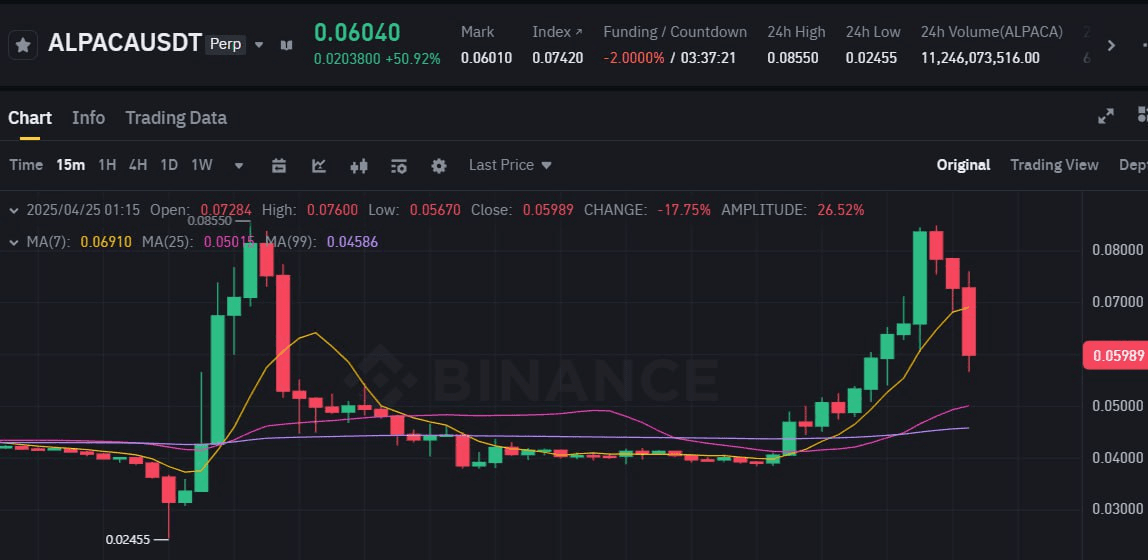1148x560 pixels.
Task: Select the 1H interval
Action: pyautogui.click(x=107, y=165)
